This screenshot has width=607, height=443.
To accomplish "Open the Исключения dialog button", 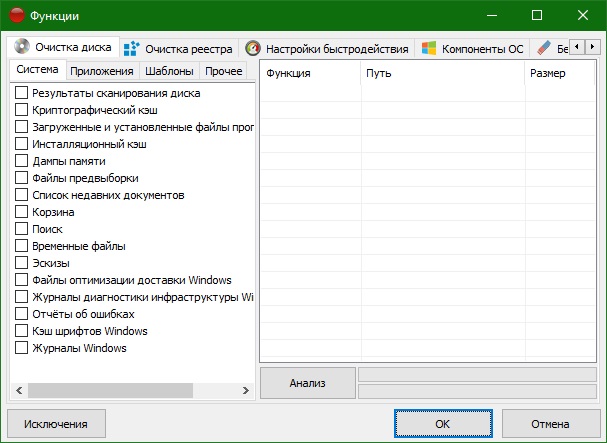I will coord(57,424).
